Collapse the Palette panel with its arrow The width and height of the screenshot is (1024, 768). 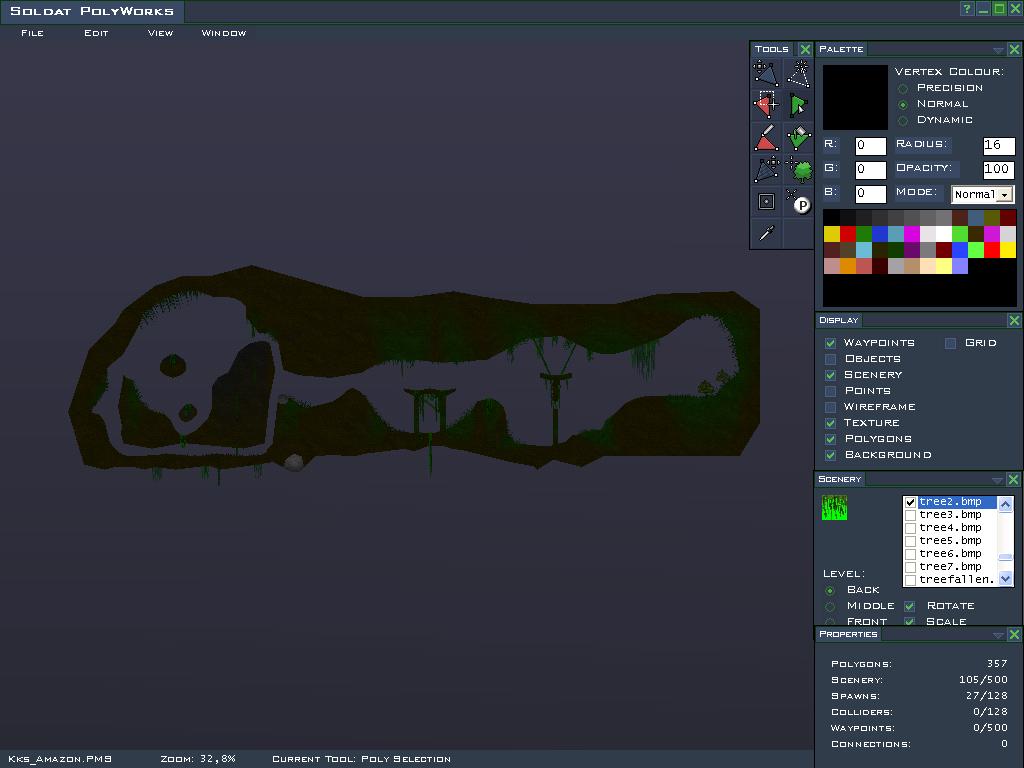tap(997, 50)
